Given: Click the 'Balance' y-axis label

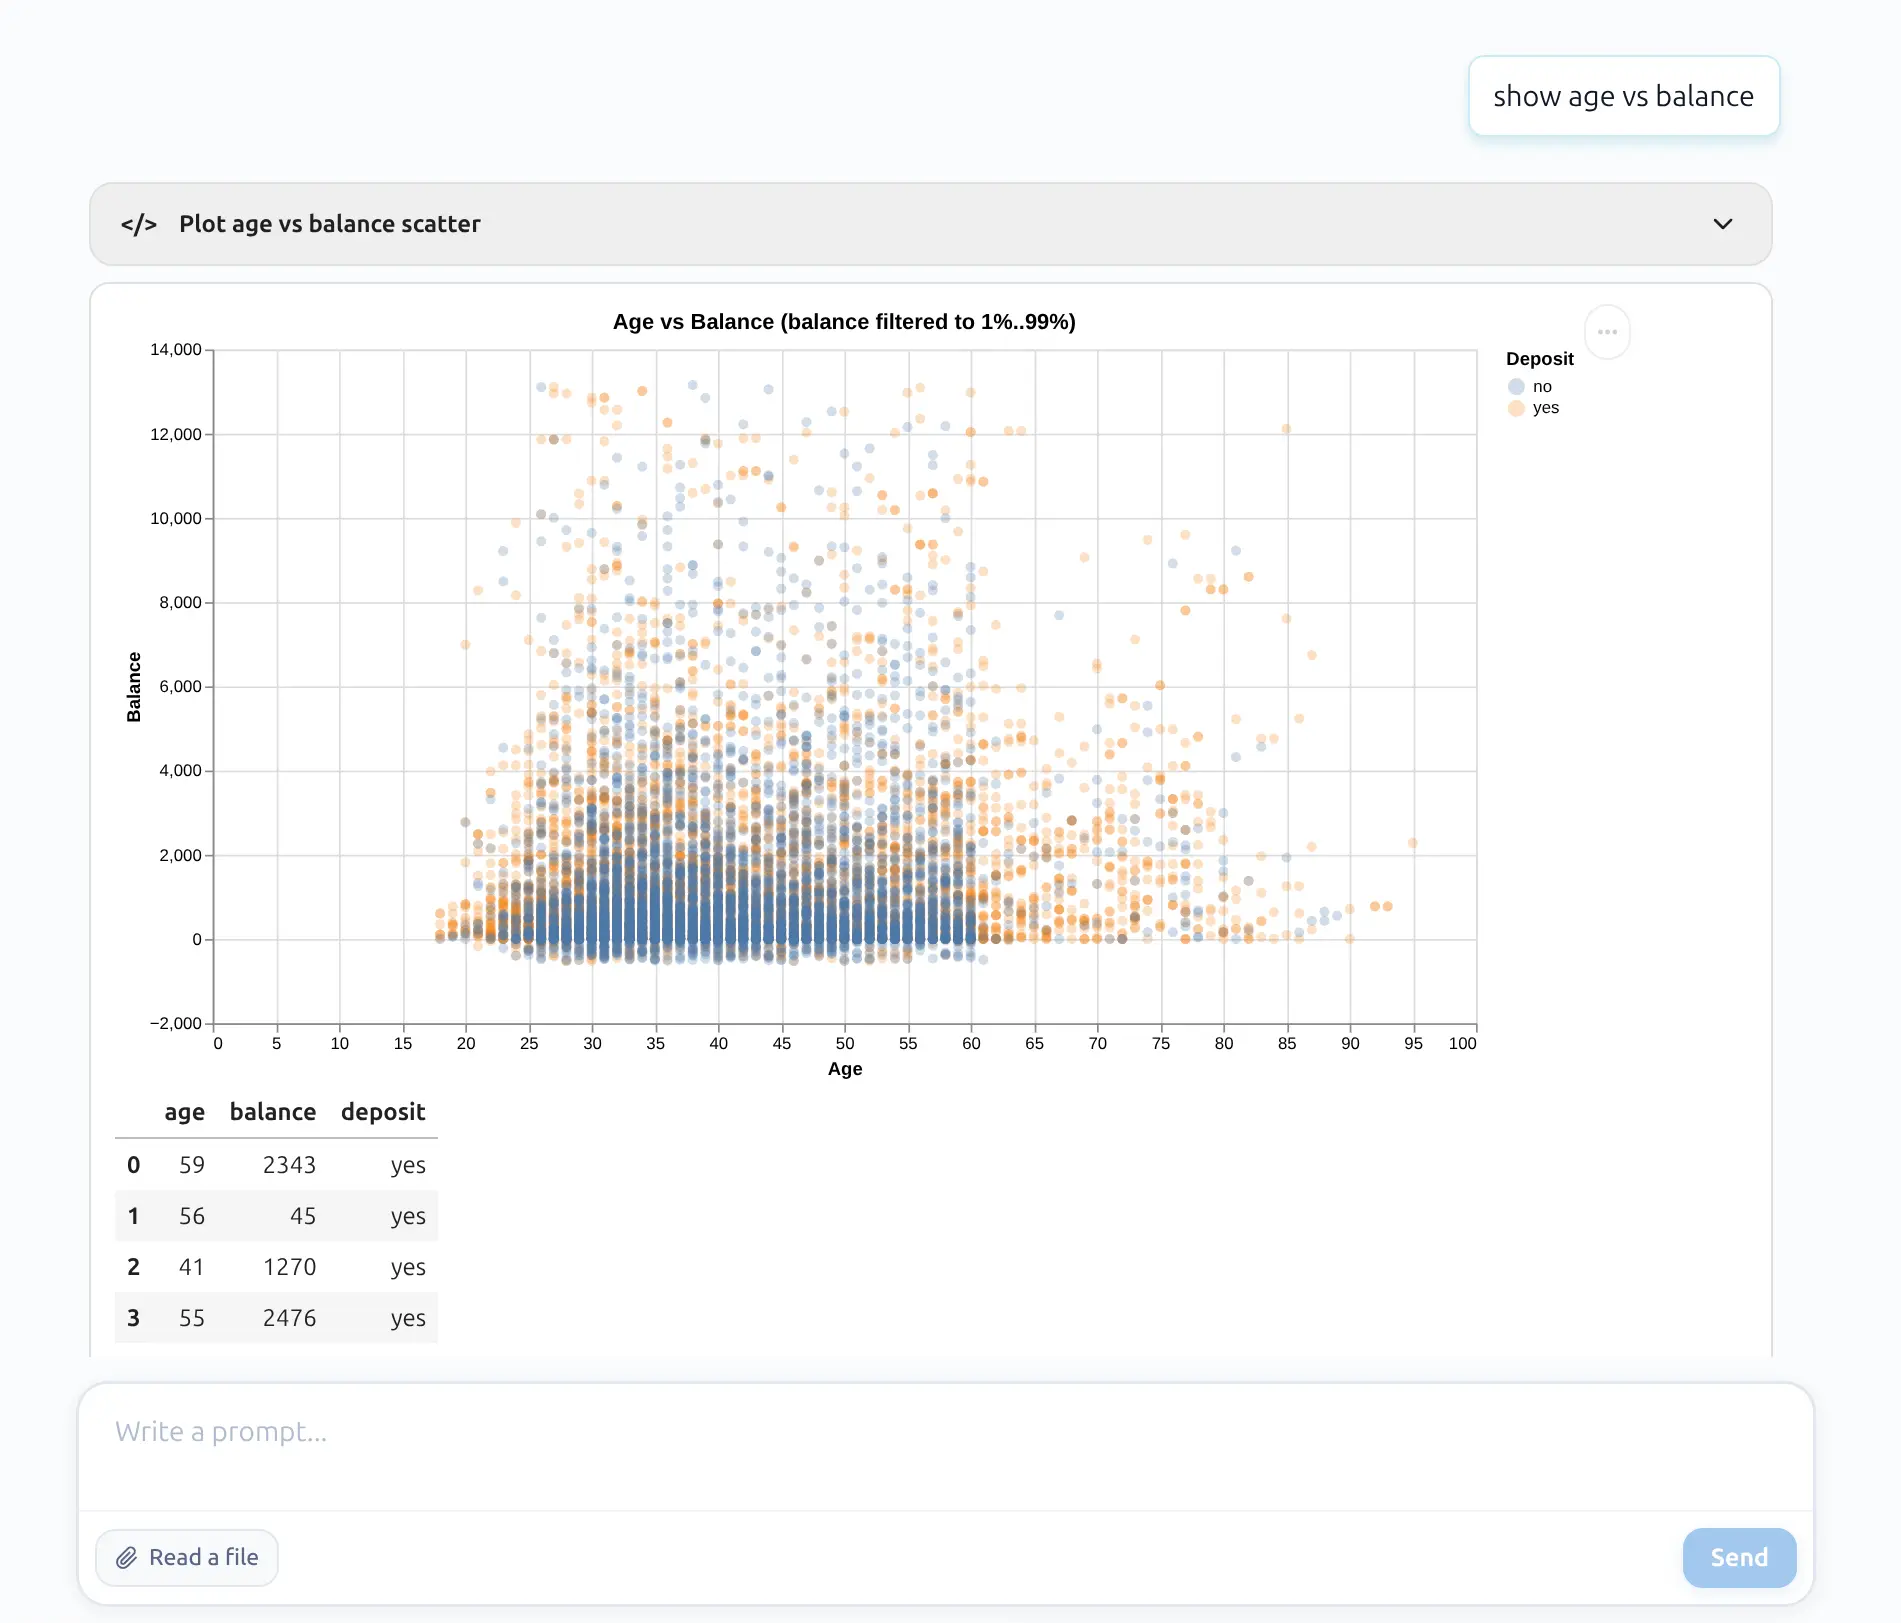Looking at the screenshot, I should (134, 687).
